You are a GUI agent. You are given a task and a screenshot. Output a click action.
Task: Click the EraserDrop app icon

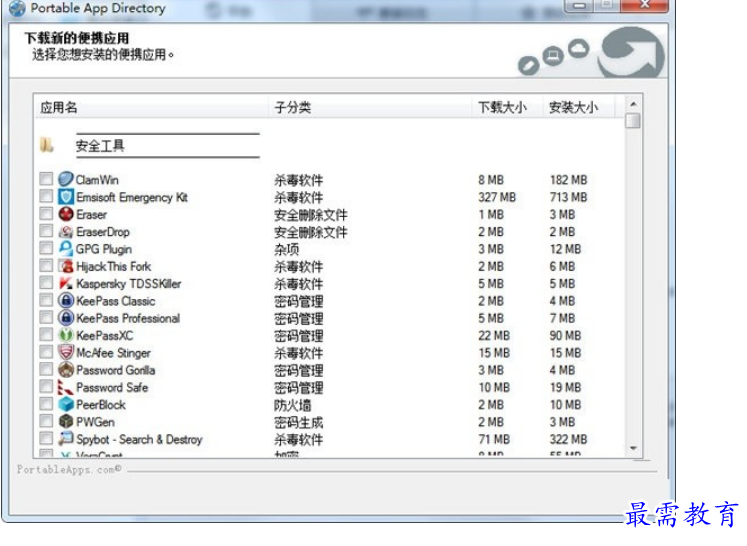(66, 232)
